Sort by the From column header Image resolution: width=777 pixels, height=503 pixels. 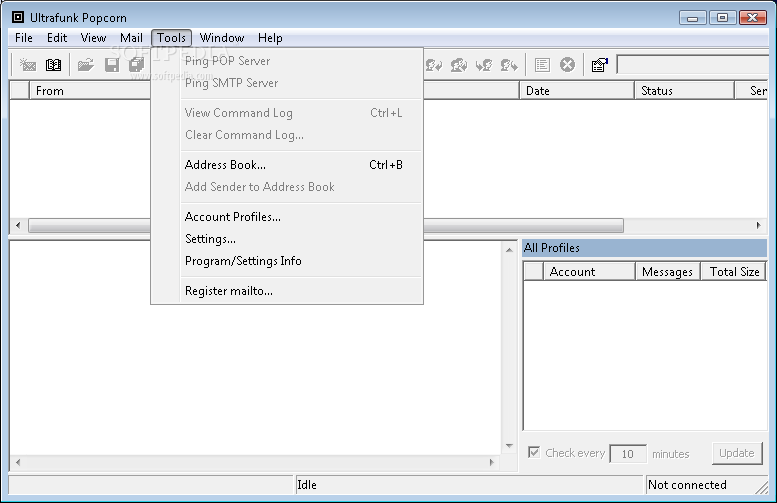(x=90, y=91)
